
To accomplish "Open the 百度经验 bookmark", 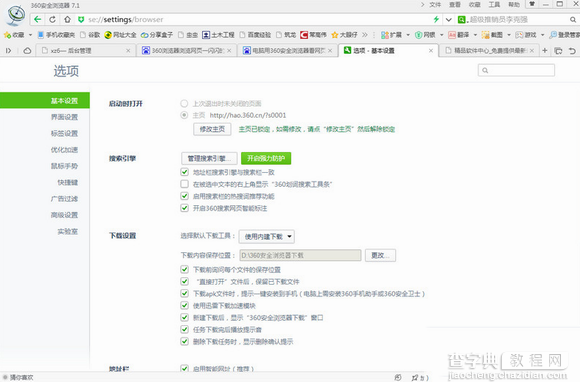I will (x=255, y=35).
